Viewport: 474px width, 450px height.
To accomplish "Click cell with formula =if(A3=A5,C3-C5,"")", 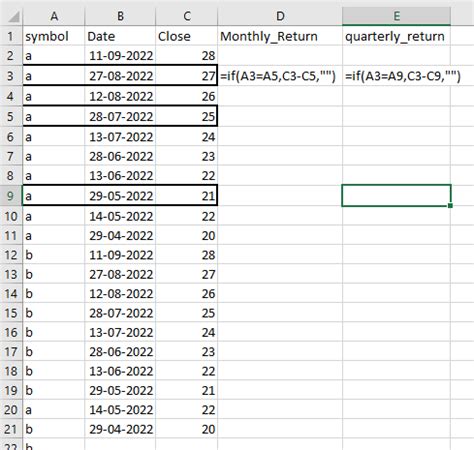I will click(x=280, y=76).
